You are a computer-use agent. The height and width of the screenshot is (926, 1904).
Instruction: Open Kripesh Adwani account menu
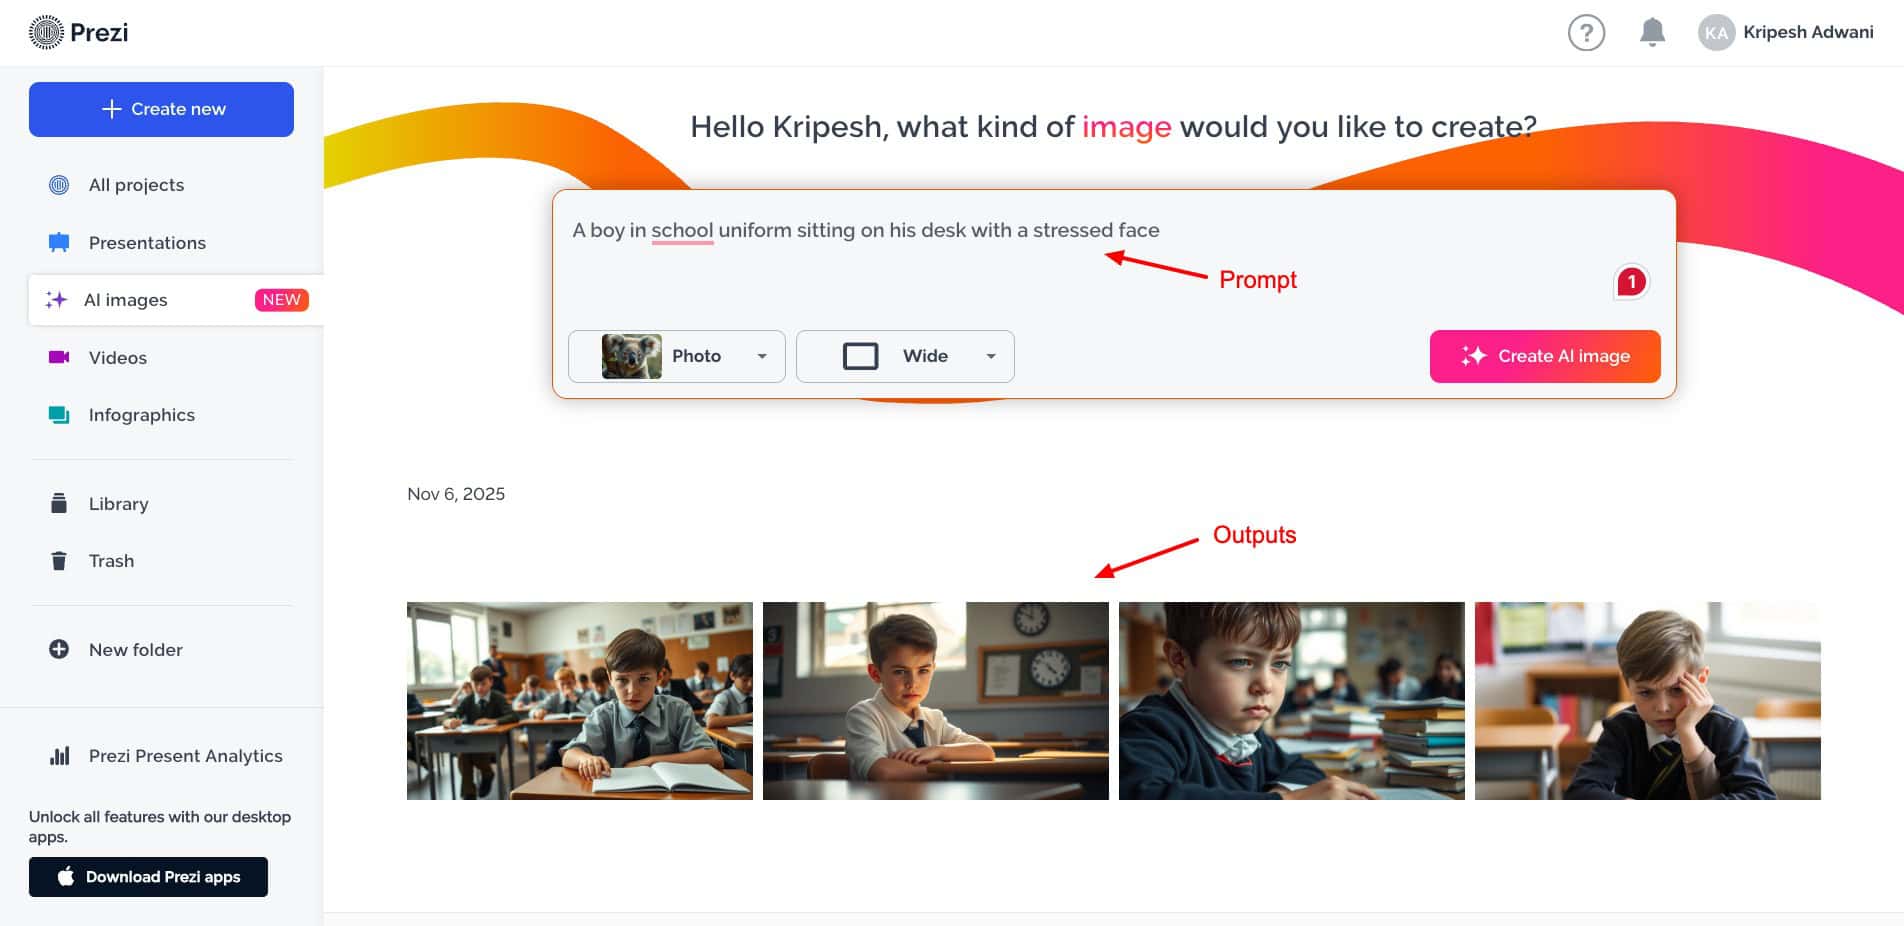1807,33
